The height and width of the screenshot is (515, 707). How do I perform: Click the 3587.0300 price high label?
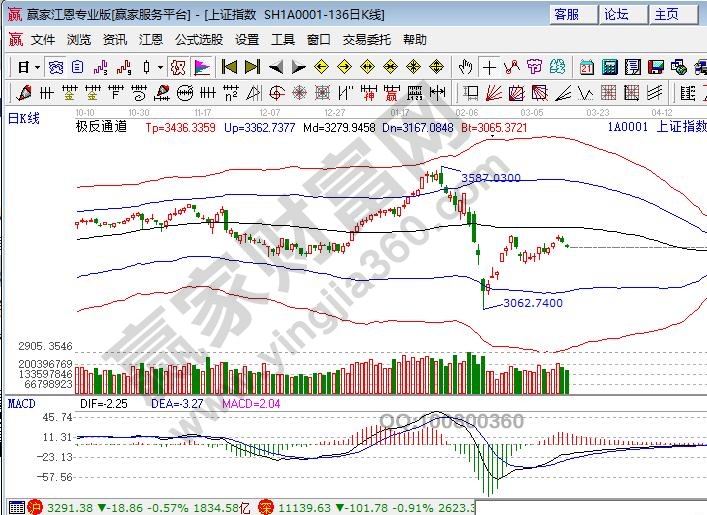[491, 177]
